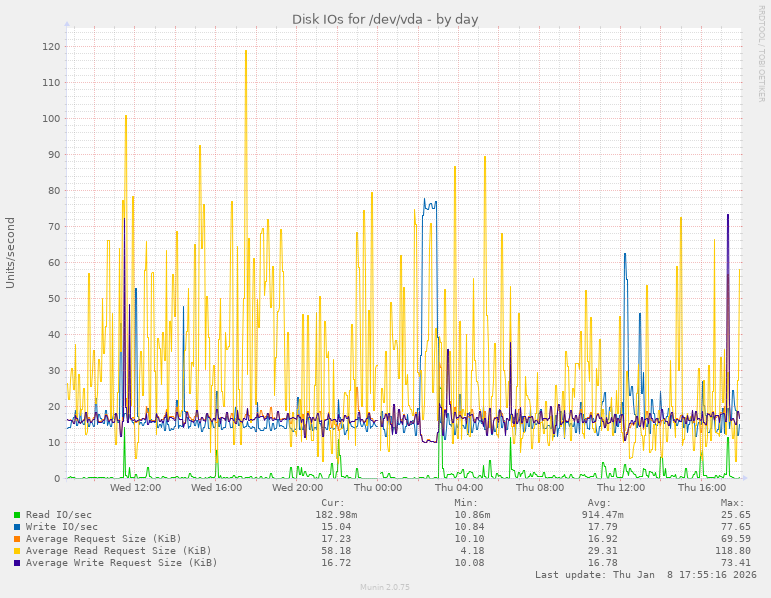Image resolution: width=771 pixels, height=598 pixels.
Task: Click the 'Thu 08:00' x-axis tick label
Action: coord(540,488)
